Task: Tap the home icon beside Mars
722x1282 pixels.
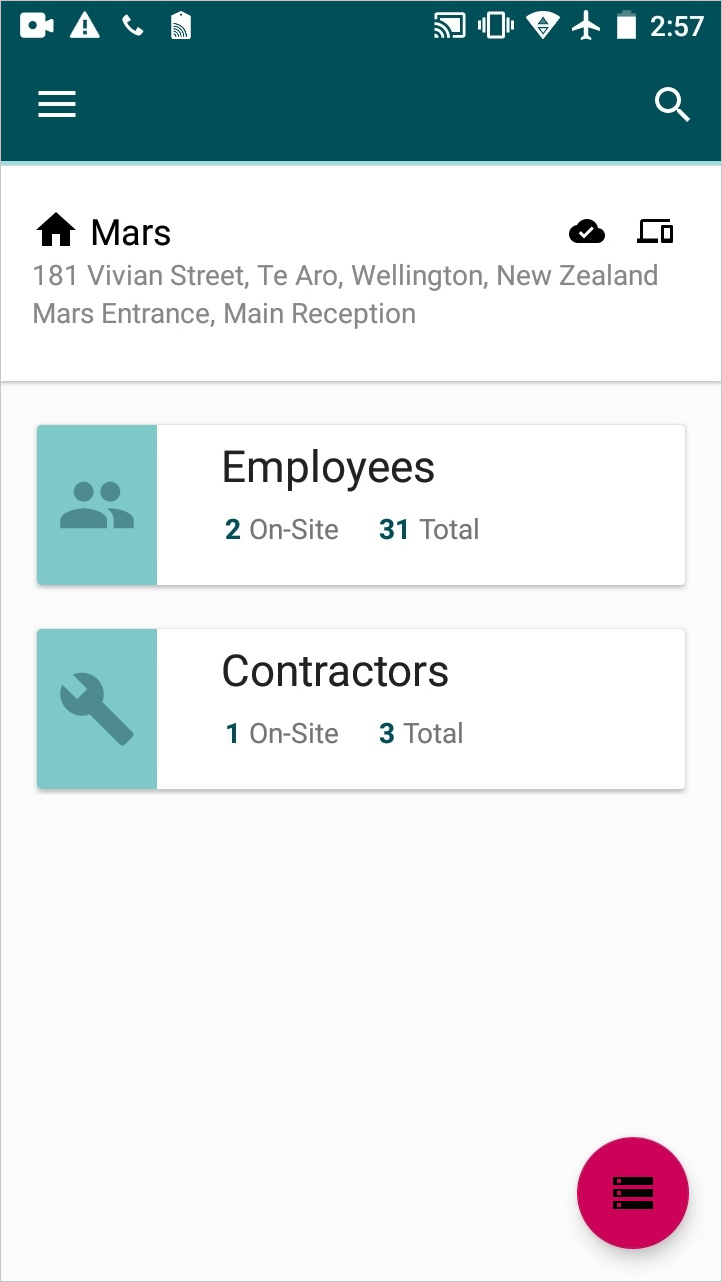Action: click(x=56, y=231)
